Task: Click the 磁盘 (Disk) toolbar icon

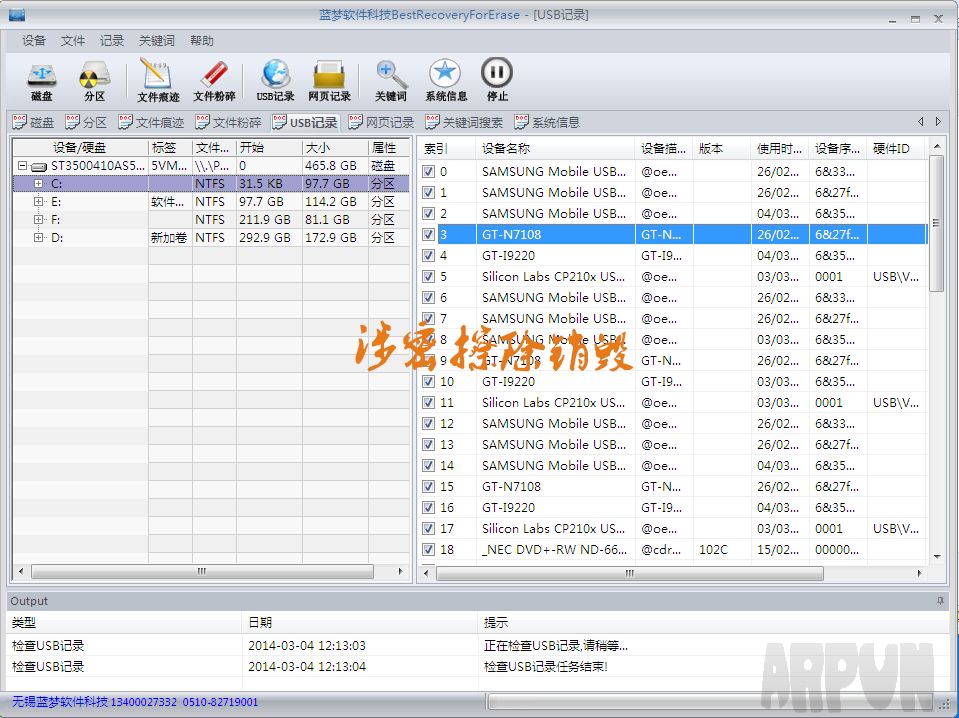Action: pos(41,81)
